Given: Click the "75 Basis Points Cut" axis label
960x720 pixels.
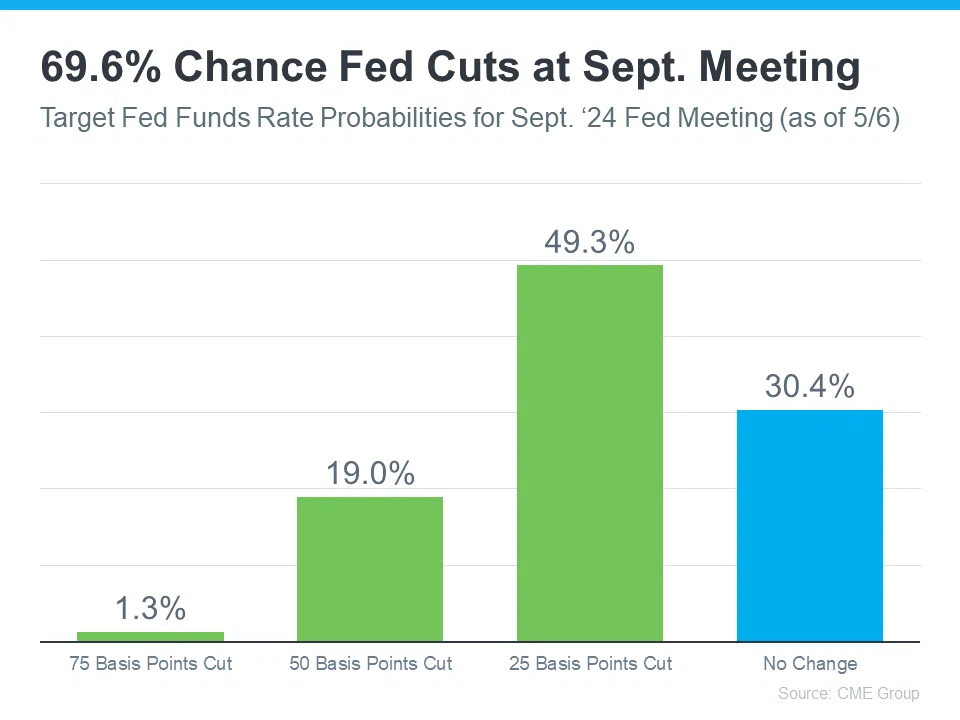Looking at the screenshot, I should click(150, 664).
